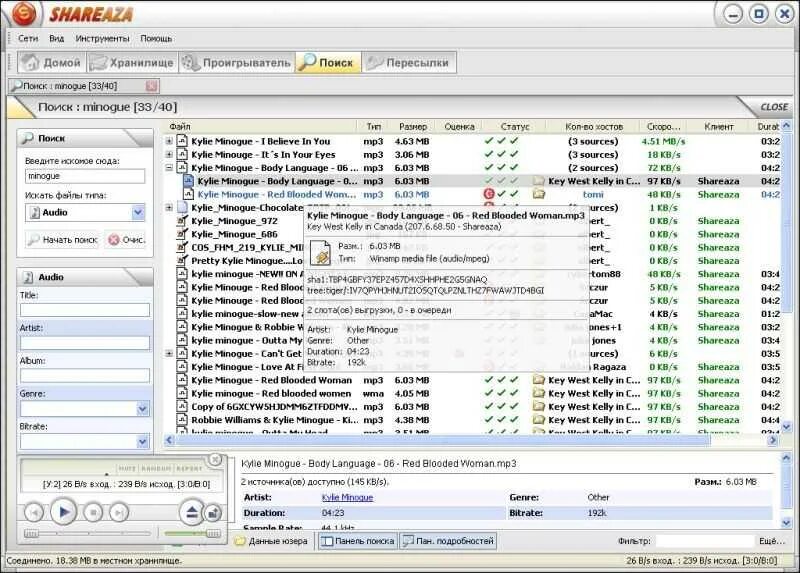This screenshot has width=800, height=573.
Task: Click the Начать поиск button
Action: coord(63,239)
